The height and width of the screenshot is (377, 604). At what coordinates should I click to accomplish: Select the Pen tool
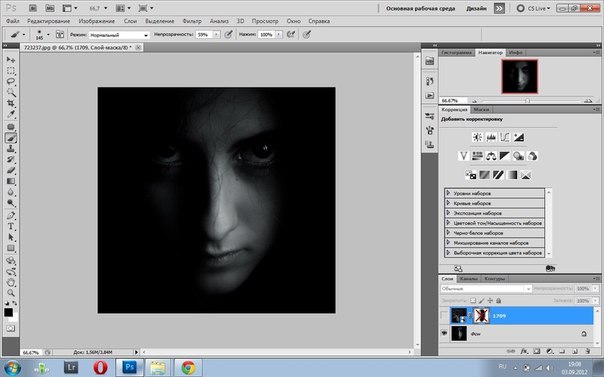coord(11,215)
